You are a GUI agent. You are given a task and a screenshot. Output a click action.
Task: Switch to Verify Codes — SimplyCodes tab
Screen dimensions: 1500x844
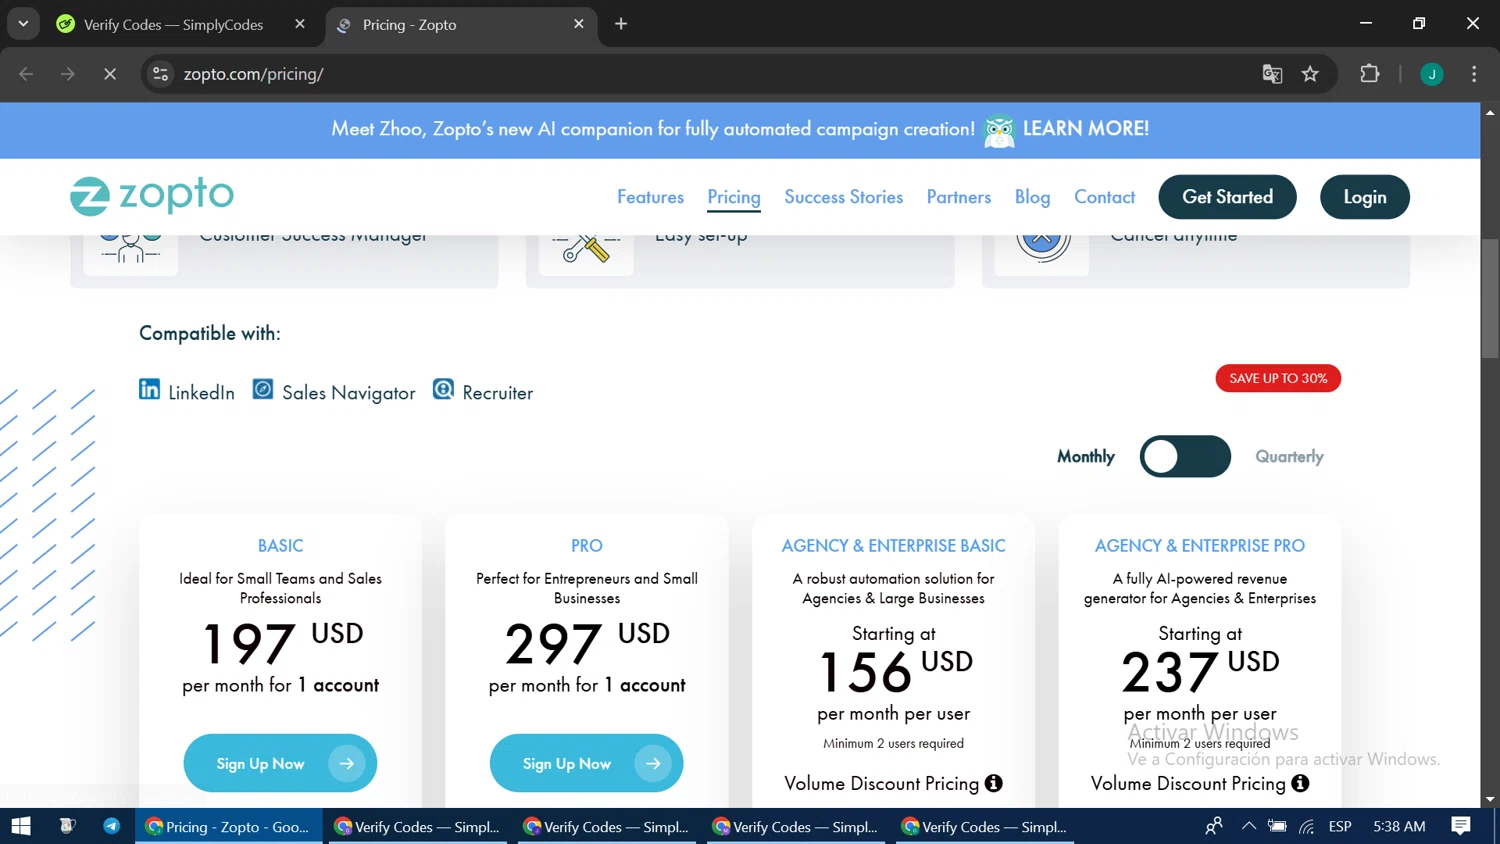coord(173,25)
